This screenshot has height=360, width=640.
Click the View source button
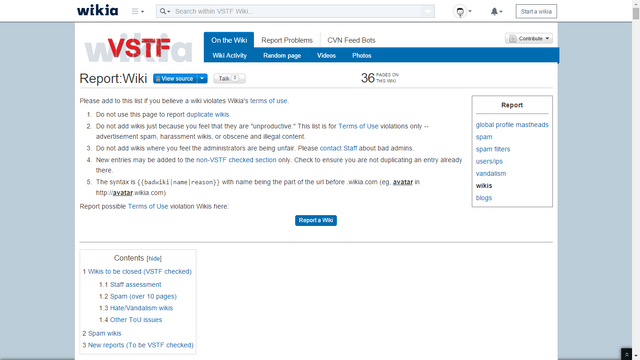pos(175,78)
